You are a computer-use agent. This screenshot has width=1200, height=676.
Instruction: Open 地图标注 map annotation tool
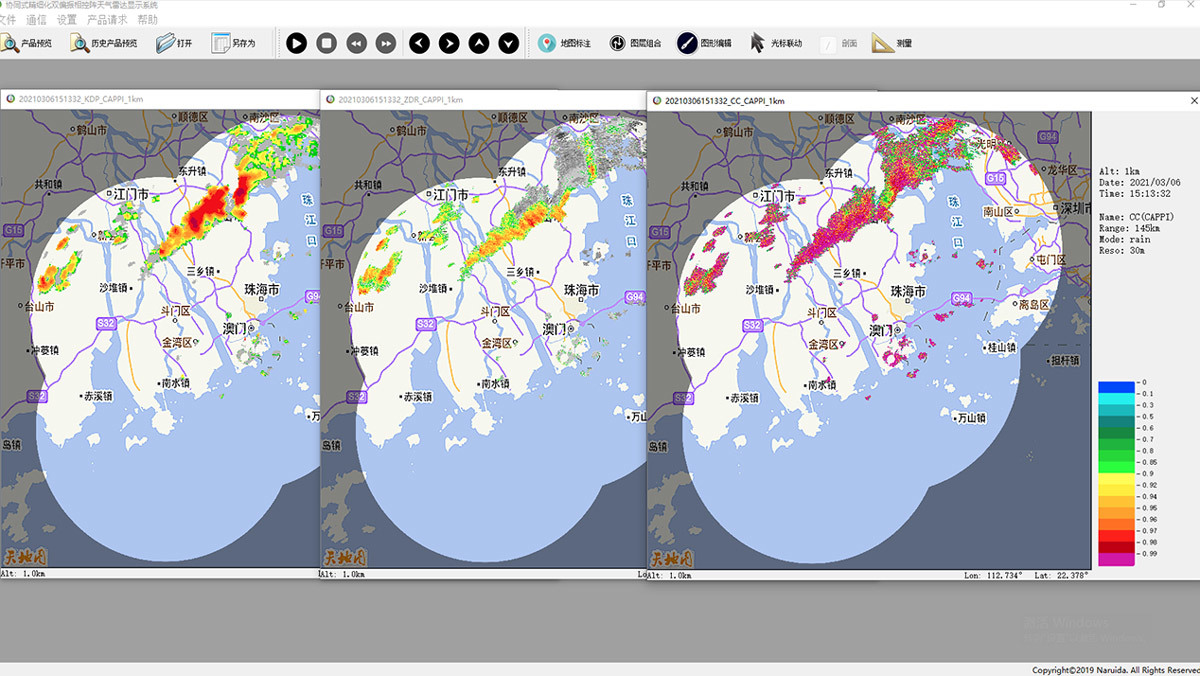coord(564,43)
